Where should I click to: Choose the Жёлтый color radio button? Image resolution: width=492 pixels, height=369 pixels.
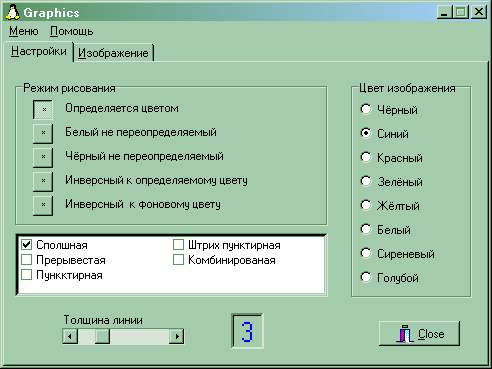pos(366,205)
